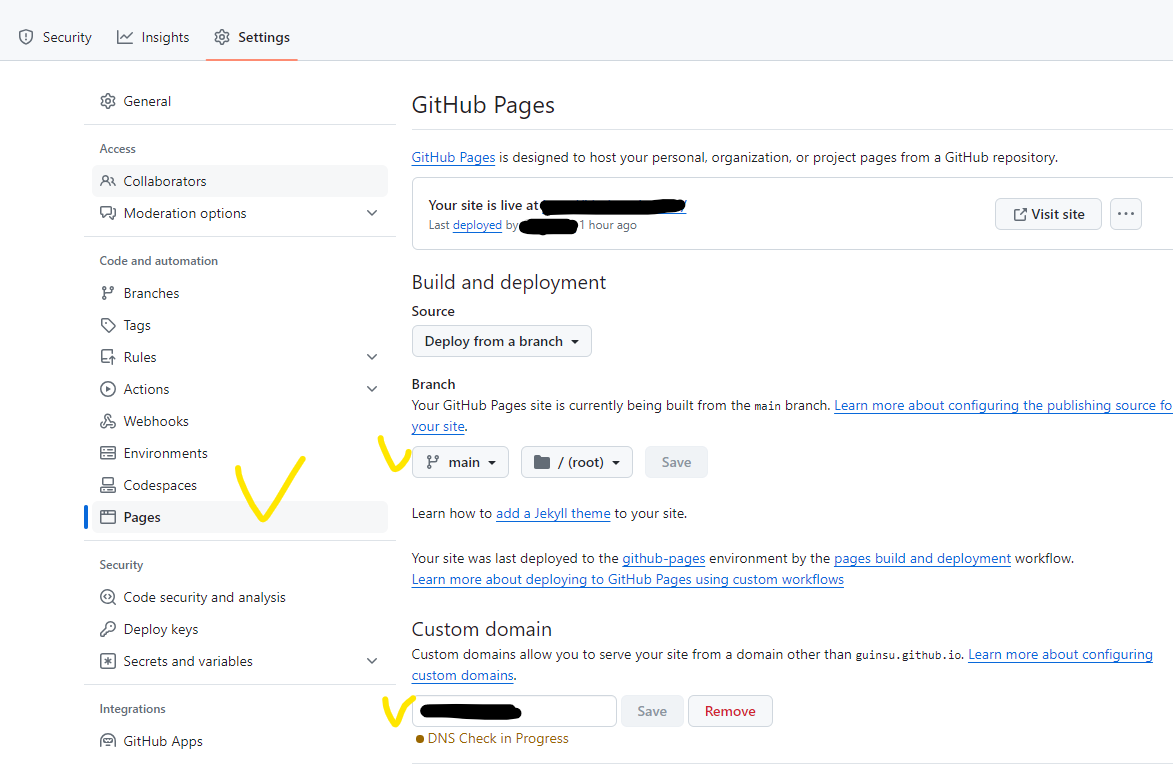Expand the Actions section chevron
This screenshot has width=1173, height=764.
[372, 389]
